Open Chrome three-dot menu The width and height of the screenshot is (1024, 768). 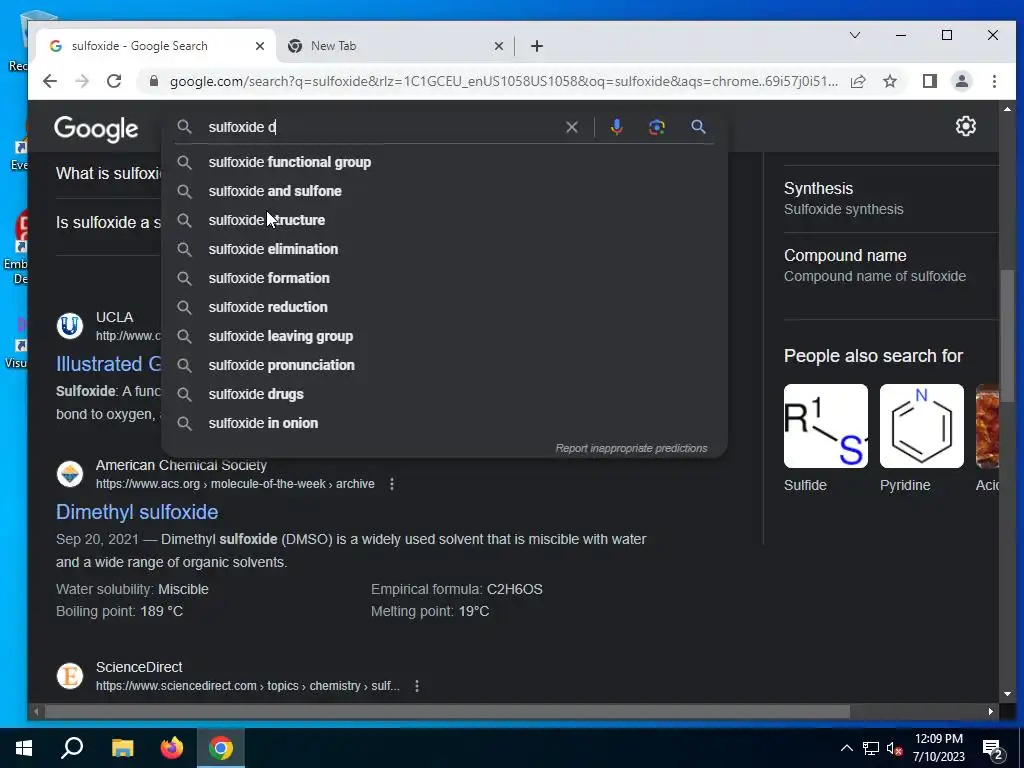tap(994, 81)
